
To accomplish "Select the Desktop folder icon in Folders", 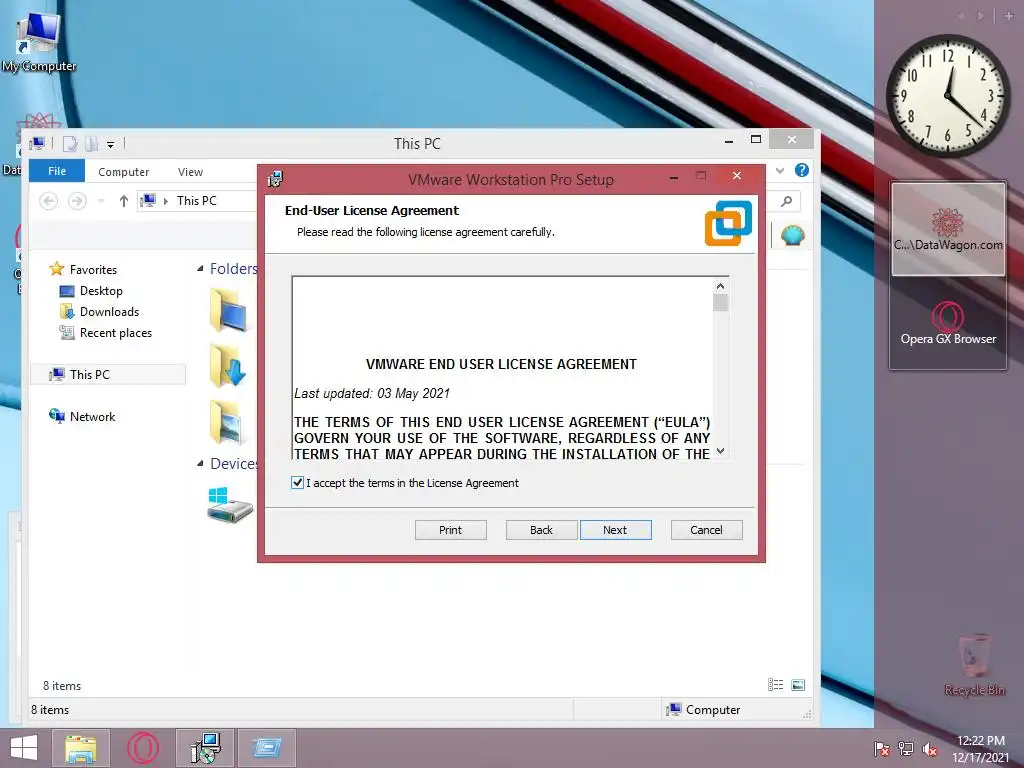I will pos(228,310).
